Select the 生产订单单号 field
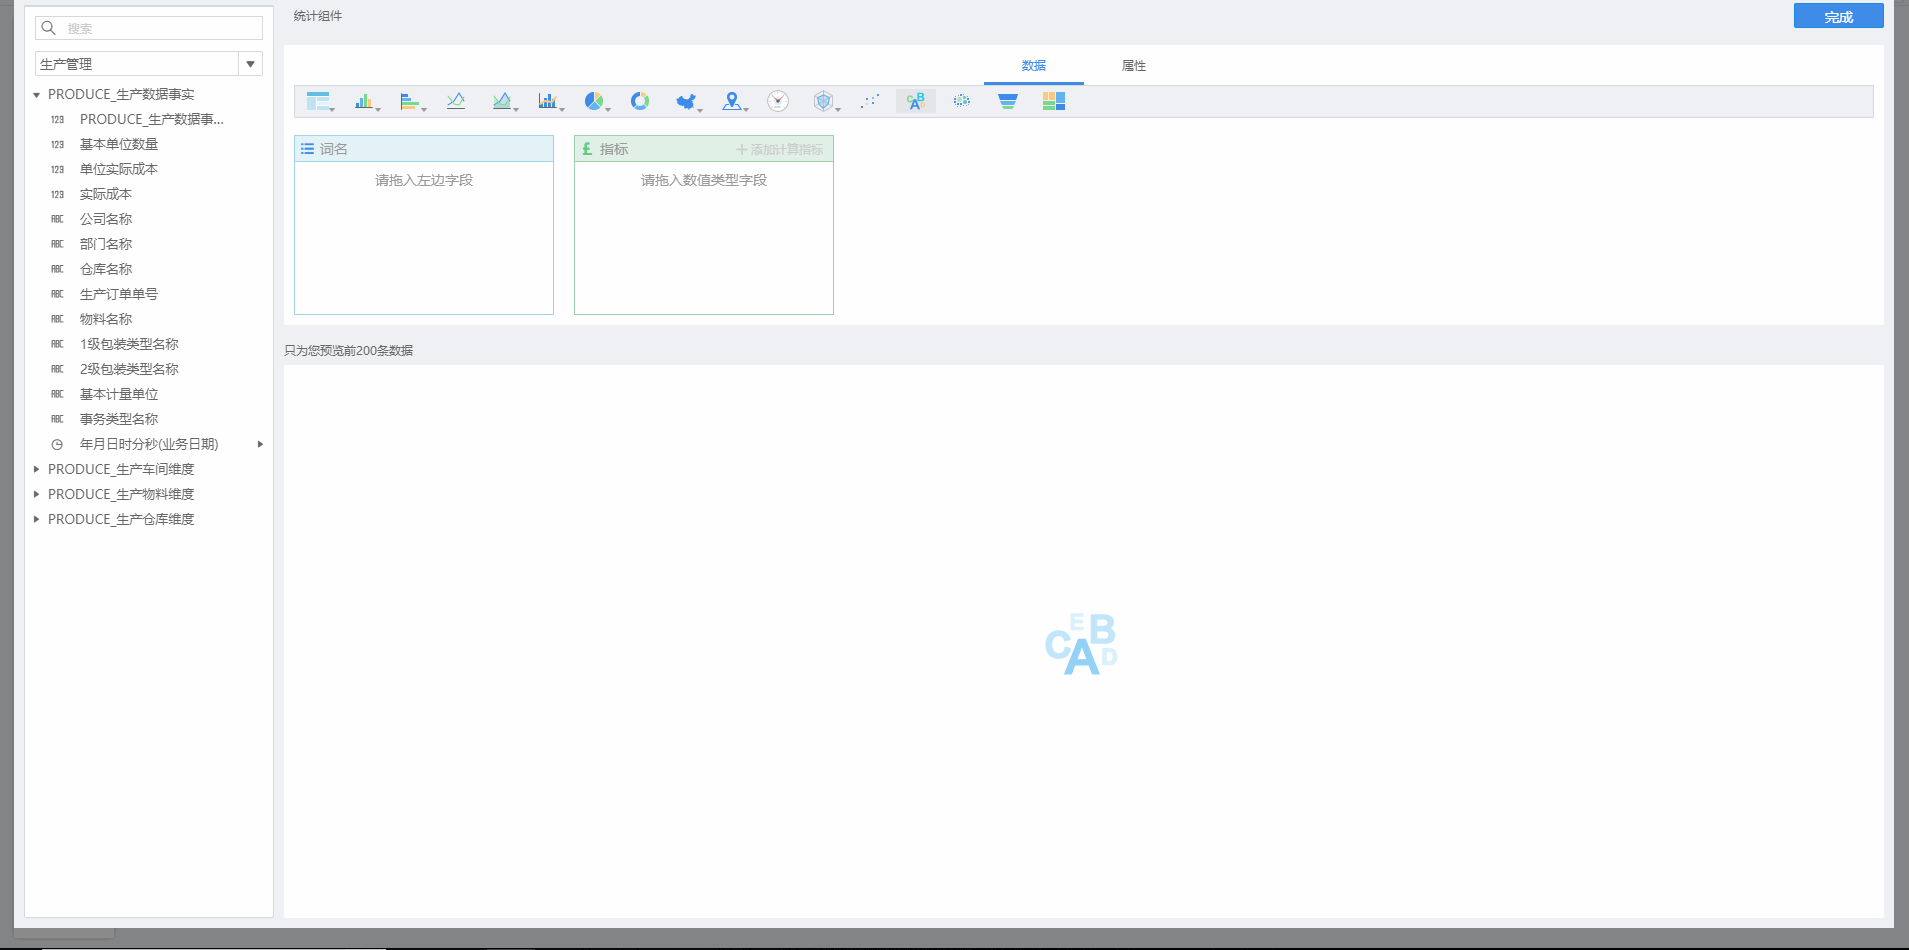The image size is (1909, 950). [119, 294]
